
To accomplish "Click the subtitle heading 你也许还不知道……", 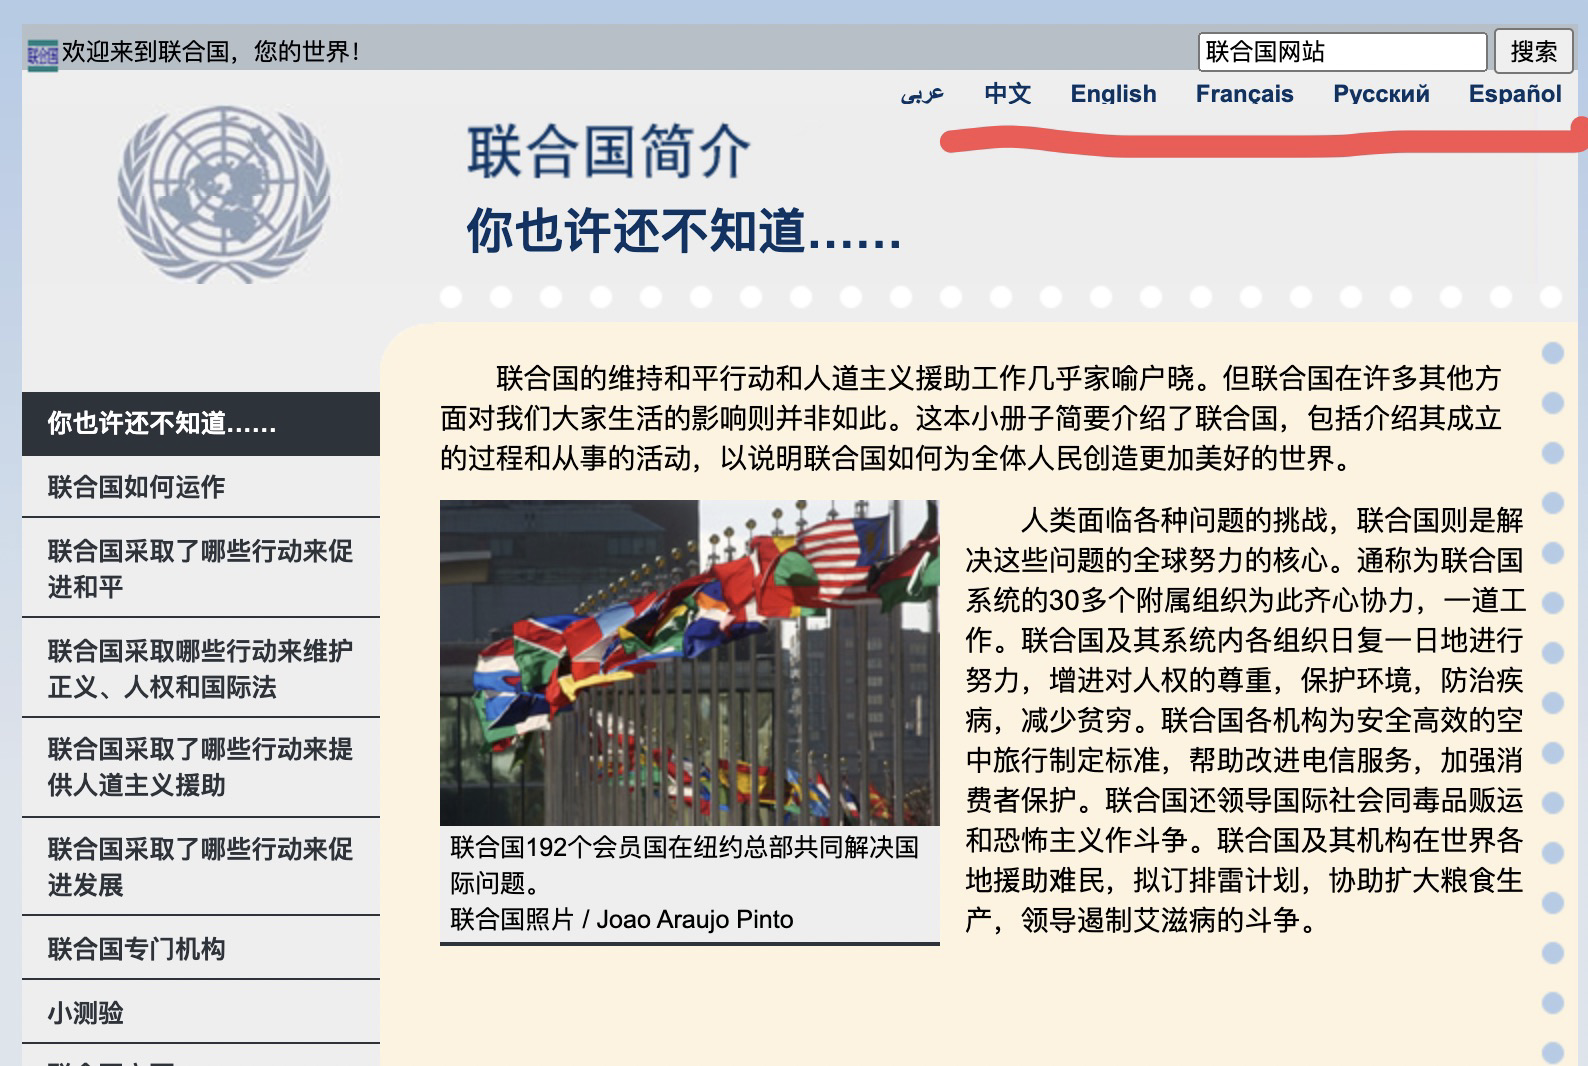I will point(685,230).
